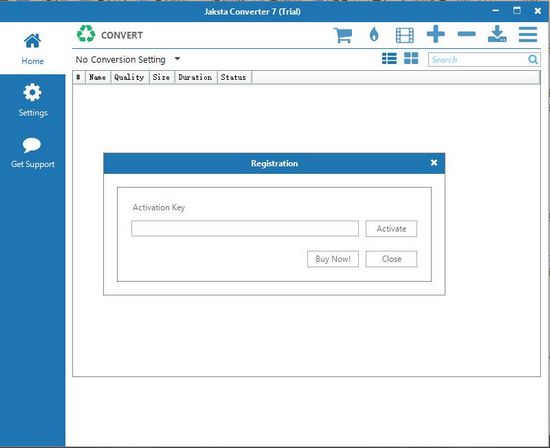The height and width of the screenshot is (448, 550).
Task: Go to Home in sidebar
Action: click(32, 49)
